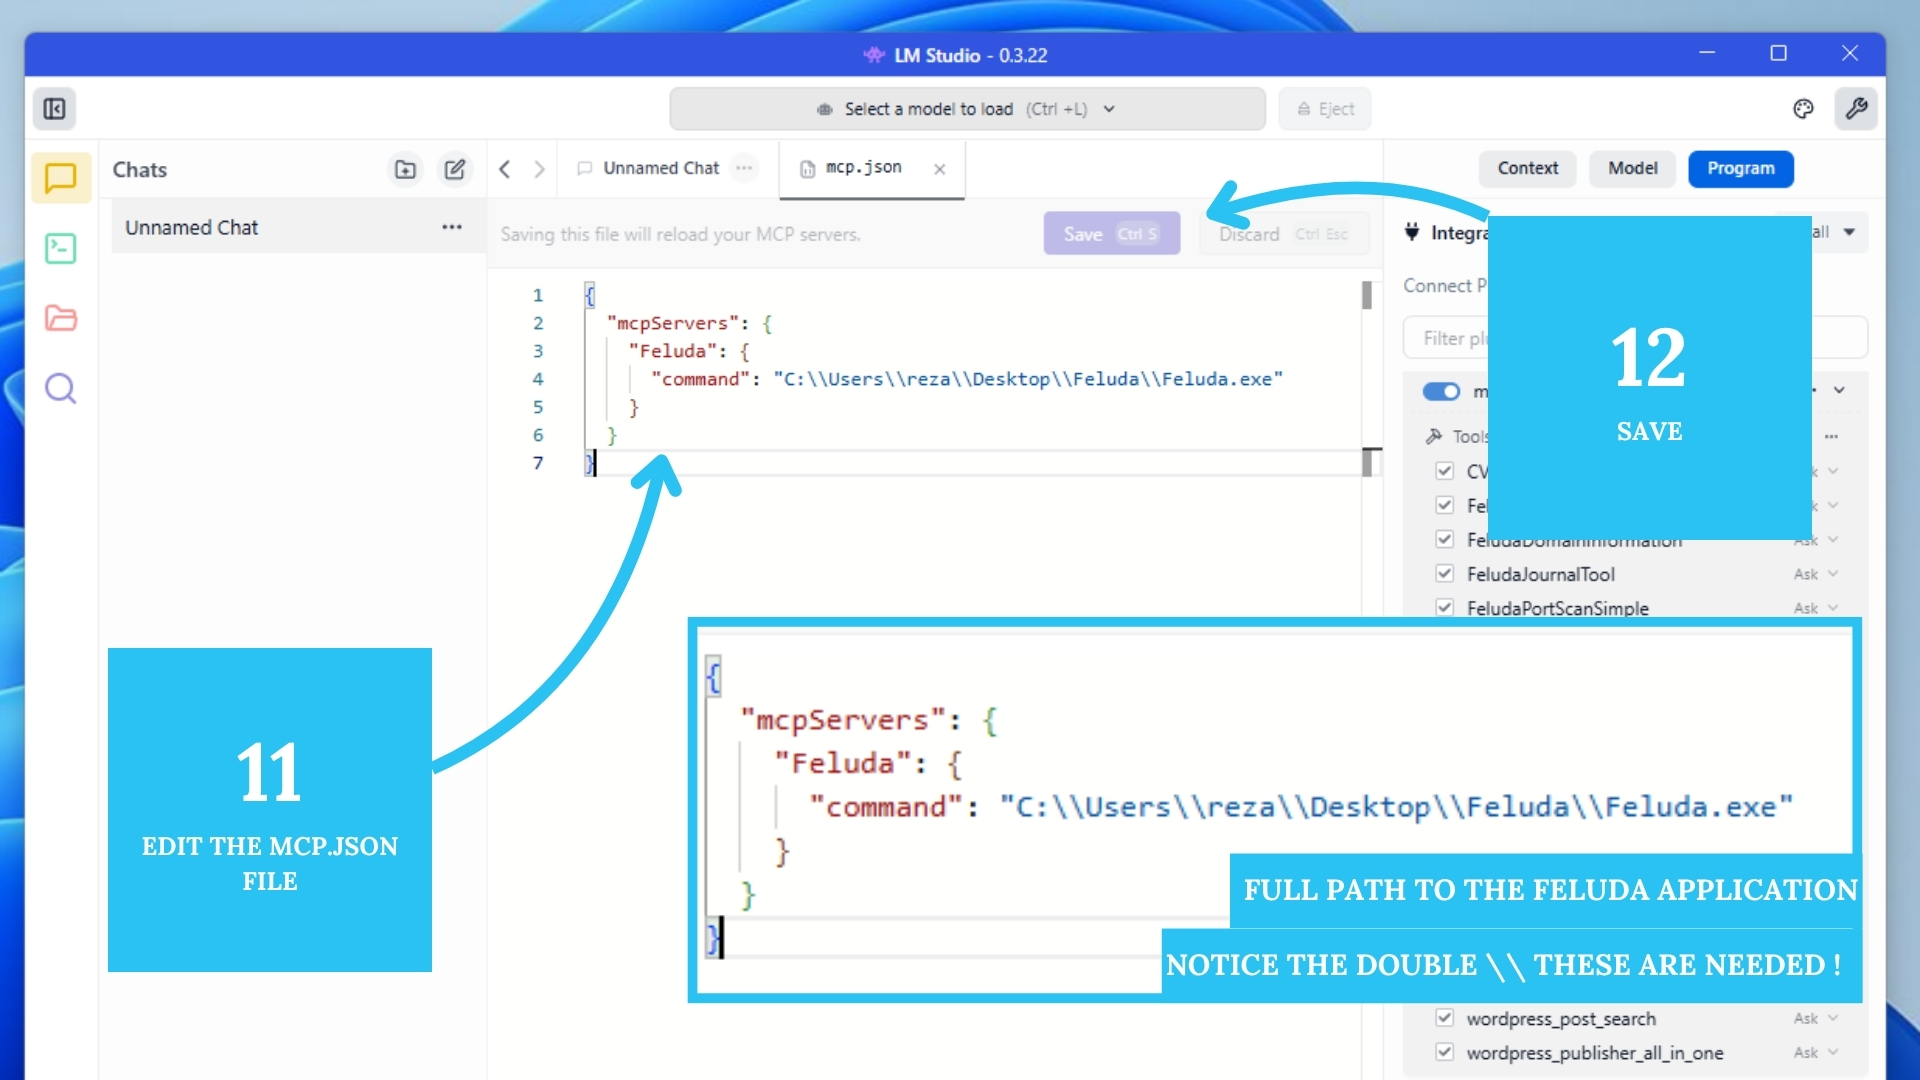Click the "mcpServers" key on line 2
Viewport: 1920px width, 1080px height.
click(673, 323)
